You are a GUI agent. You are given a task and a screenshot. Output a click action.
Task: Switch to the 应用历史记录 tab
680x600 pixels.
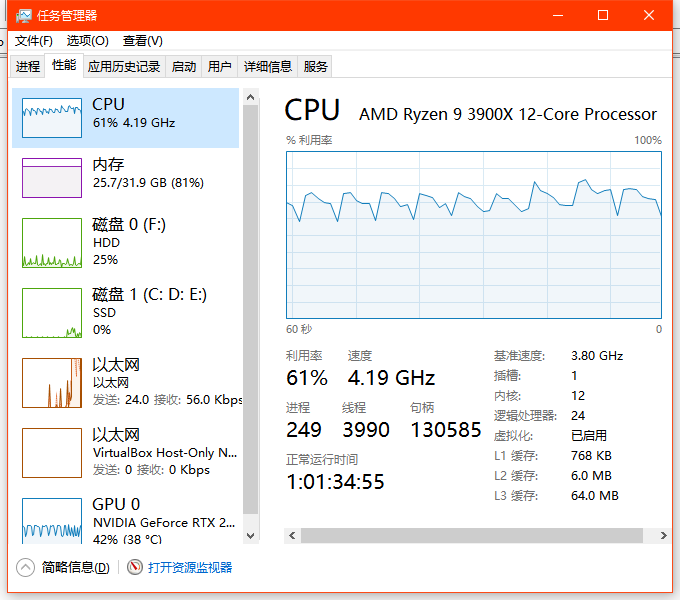124,67
